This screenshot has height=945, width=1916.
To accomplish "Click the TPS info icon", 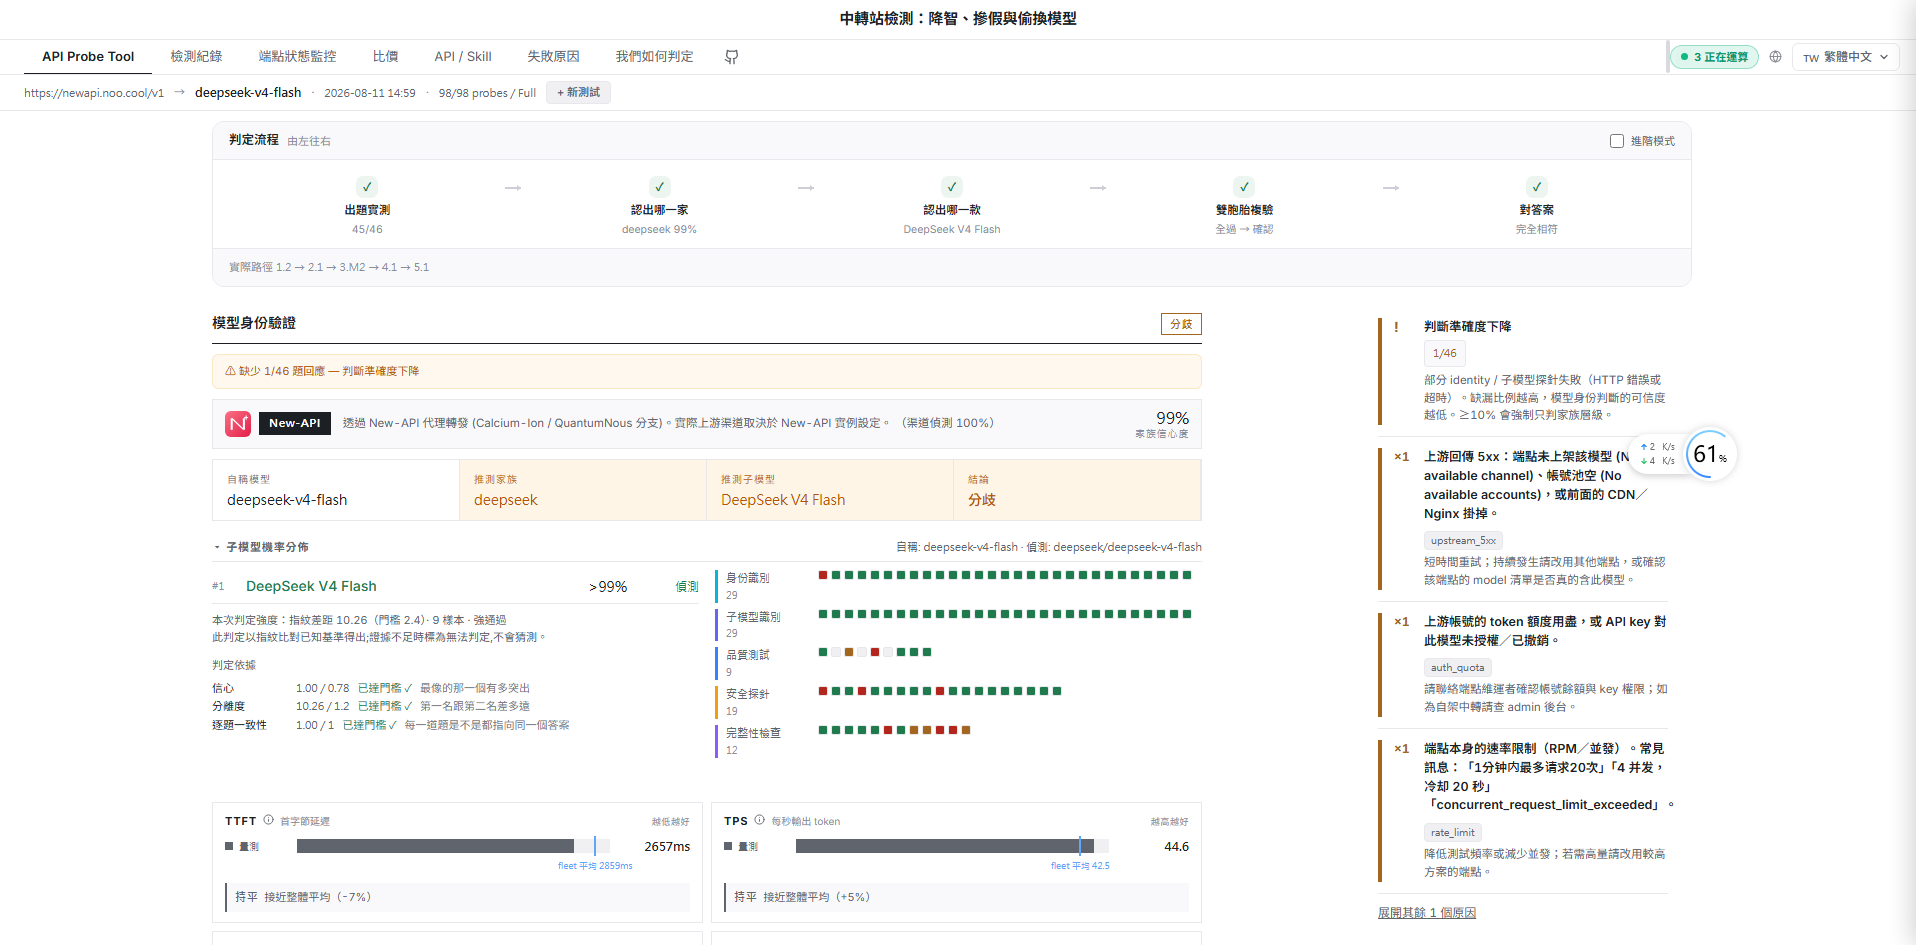I will click(x=759, y=820).
